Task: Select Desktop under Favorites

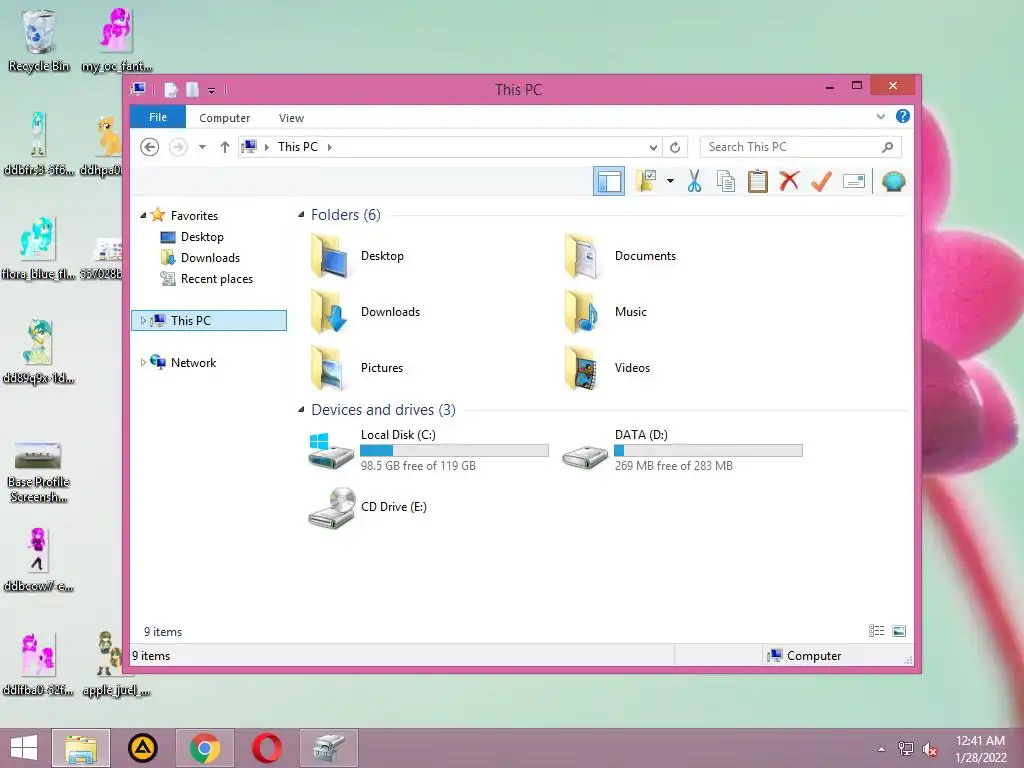Action: [x=202, y=237]
